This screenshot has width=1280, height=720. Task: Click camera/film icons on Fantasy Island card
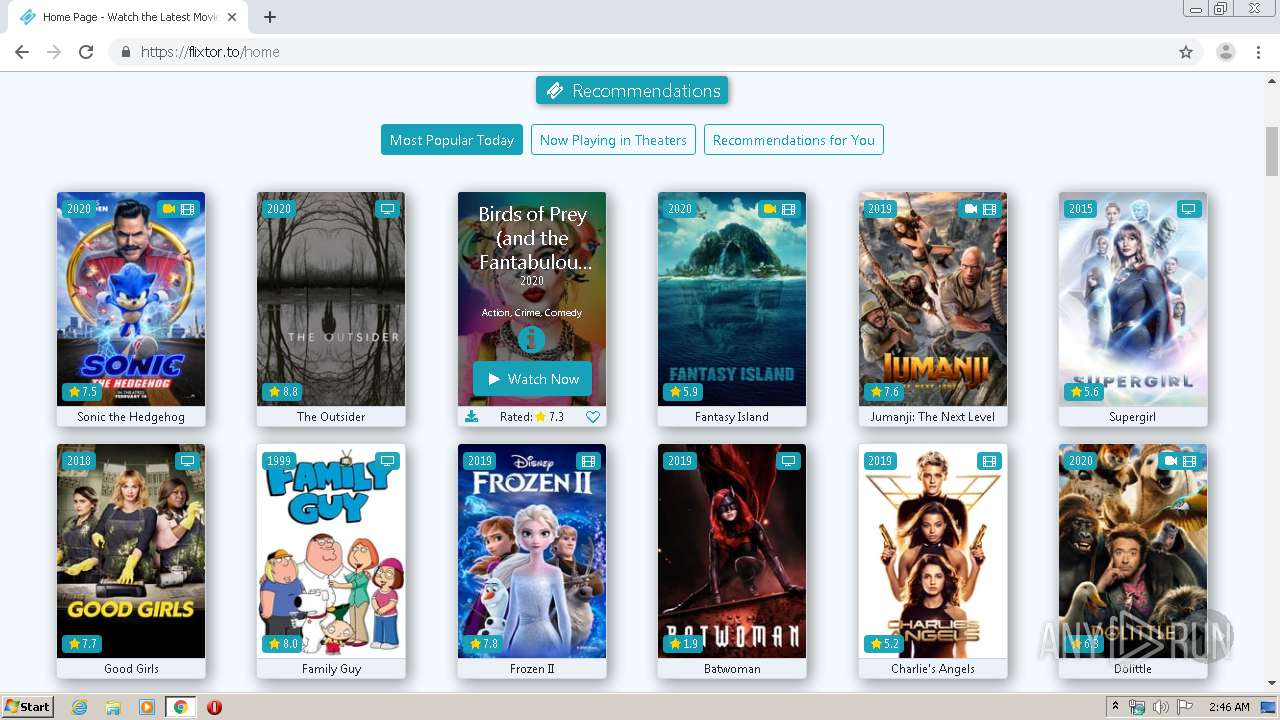coord(779,209)
